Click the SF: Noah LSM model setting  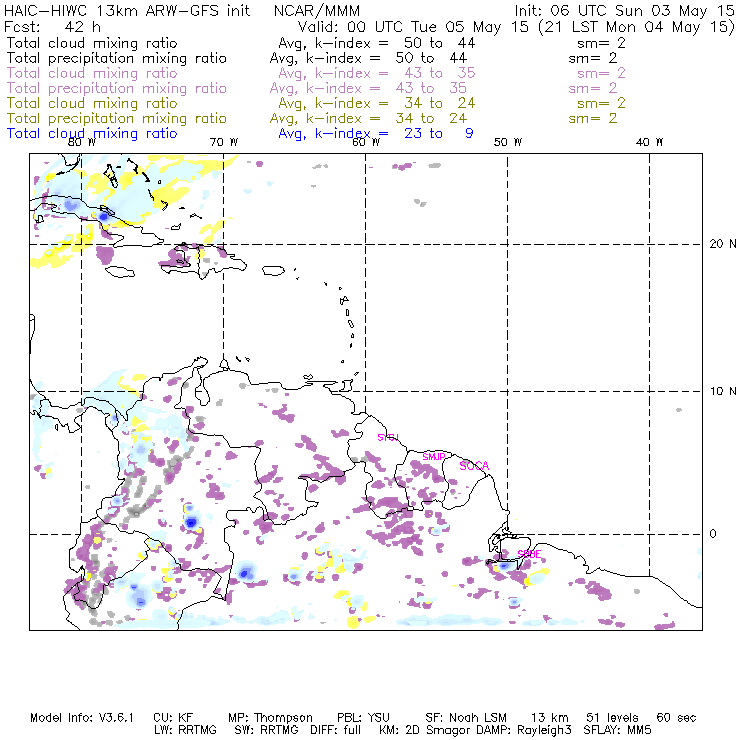point(466,718)
